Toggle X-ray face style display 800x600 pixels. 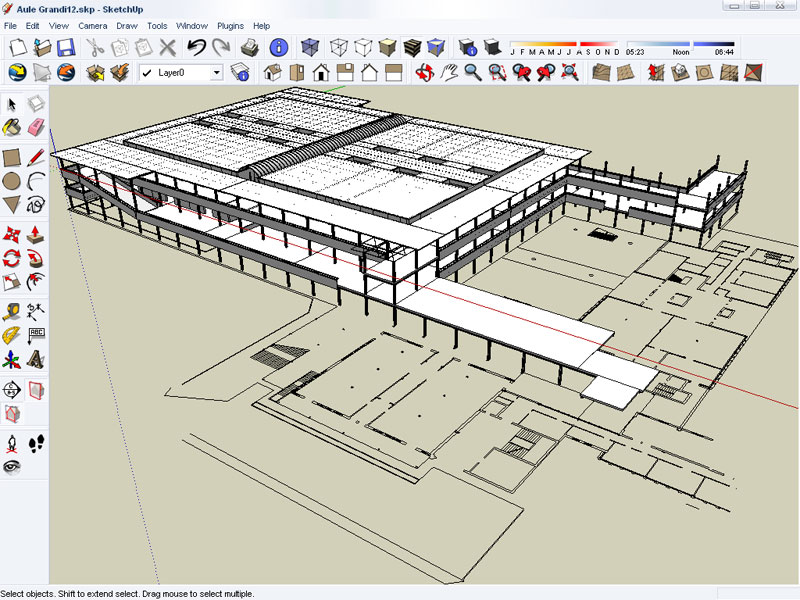(x=311, y=47)
